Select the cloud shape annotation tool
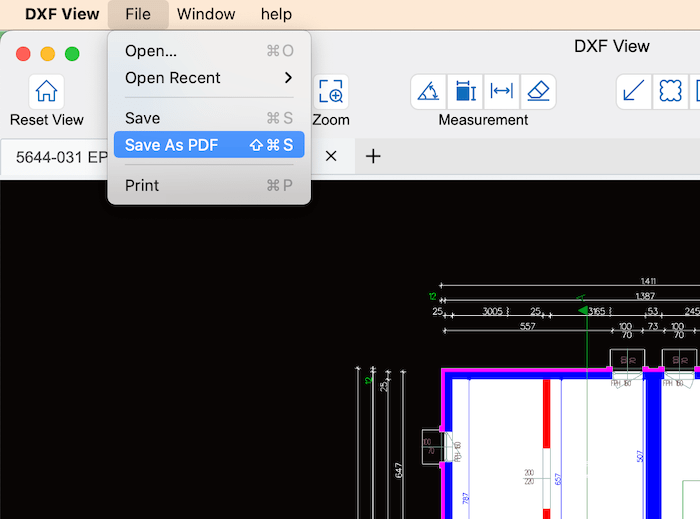 pyautogui.click(x=669, y=92)
